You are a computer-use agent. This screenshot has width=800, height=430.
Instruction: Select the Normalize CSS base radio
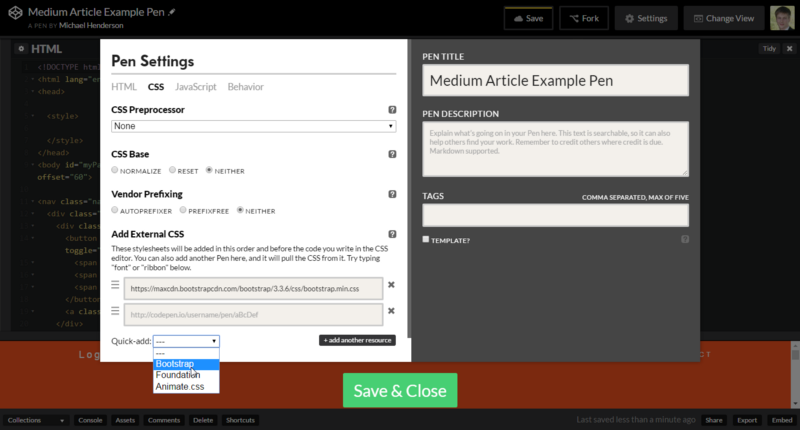[x=115, y=171]
